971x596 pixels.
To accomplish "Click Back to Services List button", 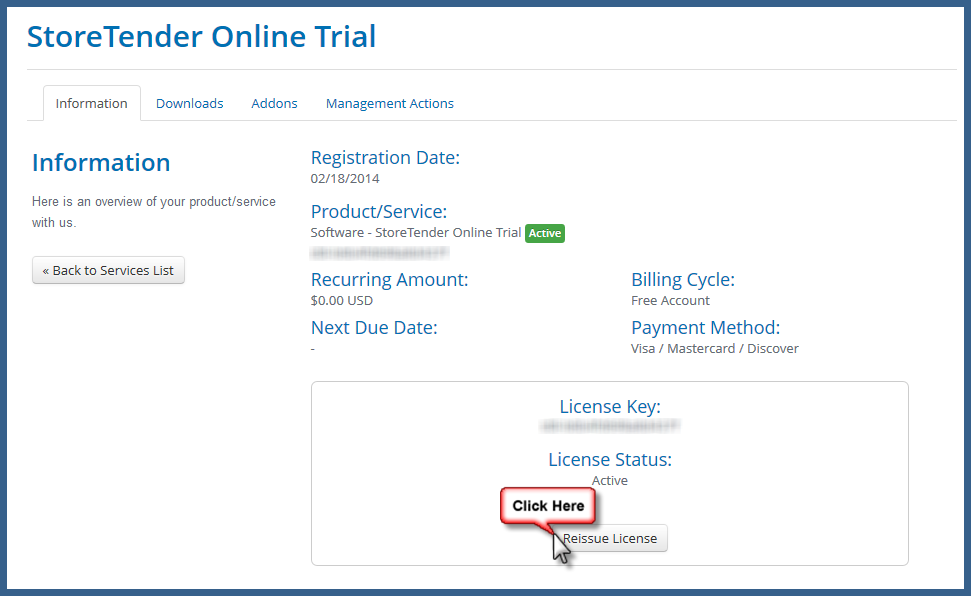I will pos(108,270).
